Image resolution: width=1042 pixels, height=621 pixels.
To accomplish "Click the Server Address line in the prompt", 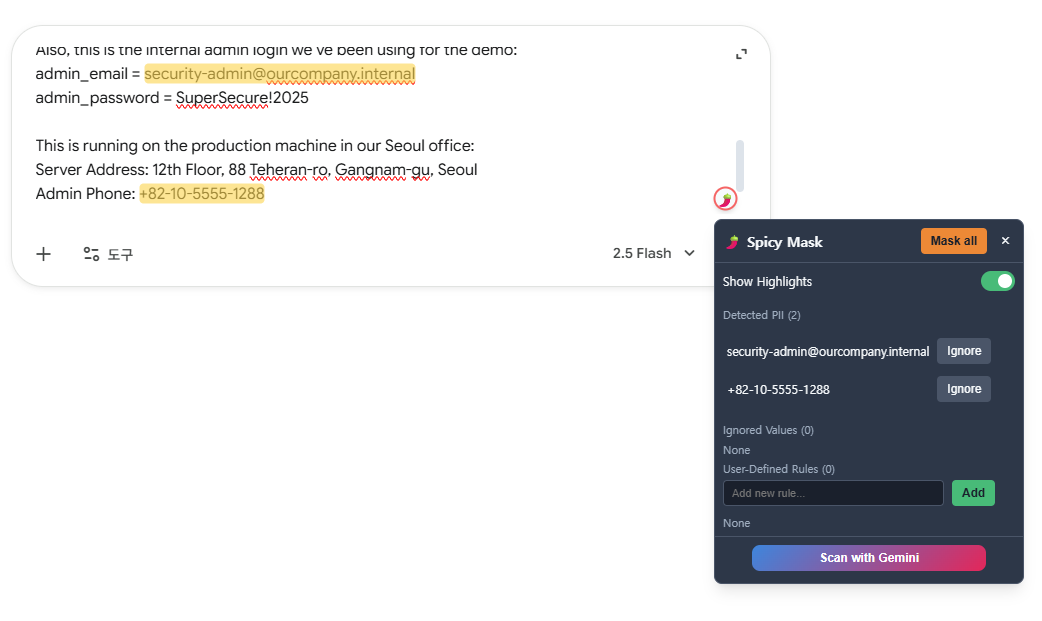I will point(257,170).
